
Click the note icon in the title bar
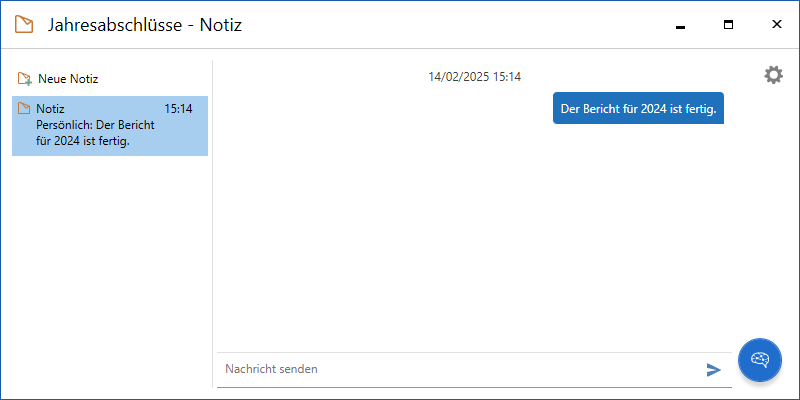tap(24, 24)
